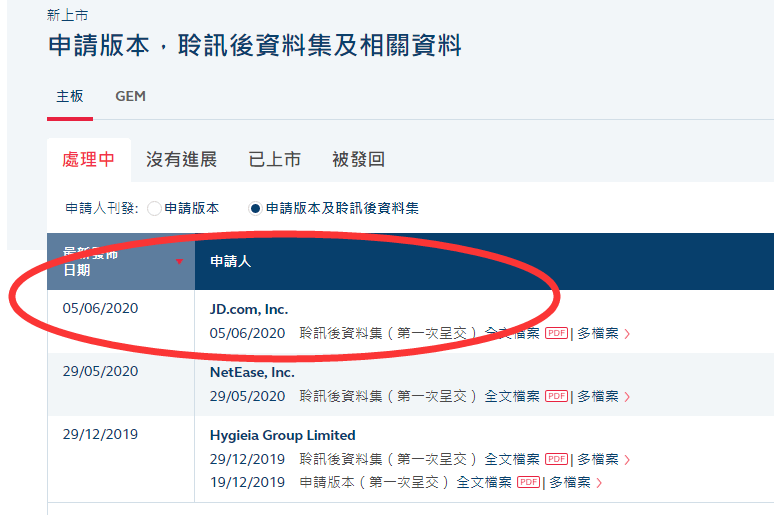The image size is (774, 515).
Task: Expand Hygieia 29/12/2019 多檔案 chevron
Action: [x=627, y=460]
